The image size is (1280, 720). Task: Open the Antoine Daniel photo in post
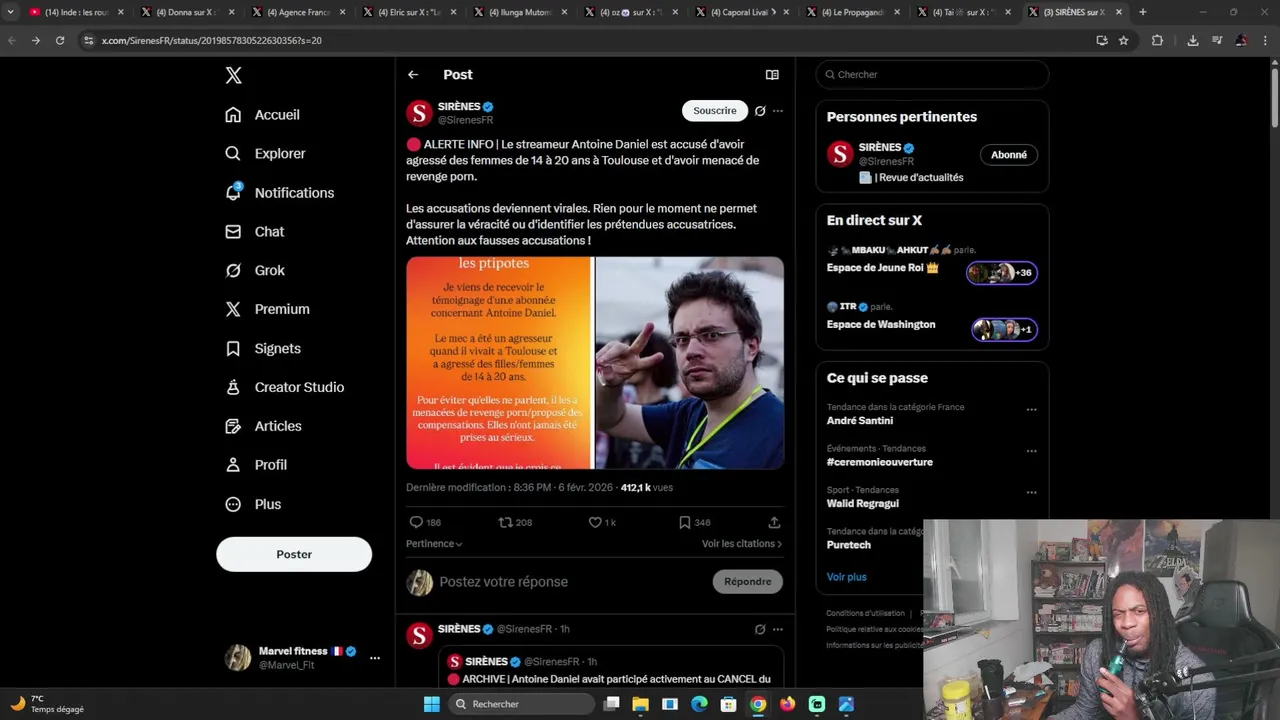point(690,363)
